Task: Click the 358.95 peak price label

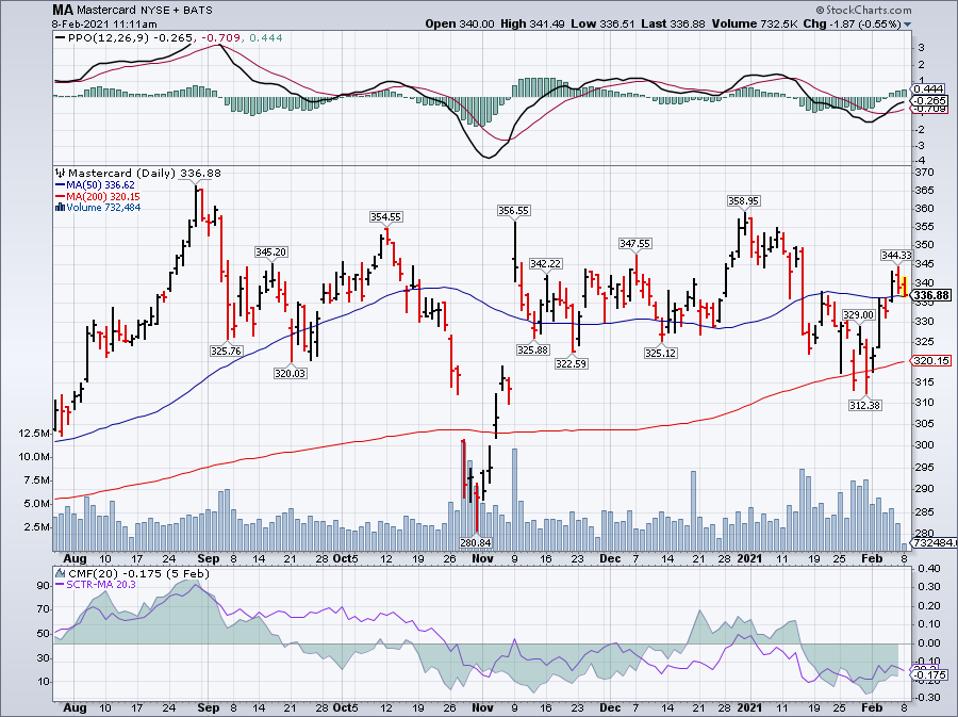Action: pos(744,200)
